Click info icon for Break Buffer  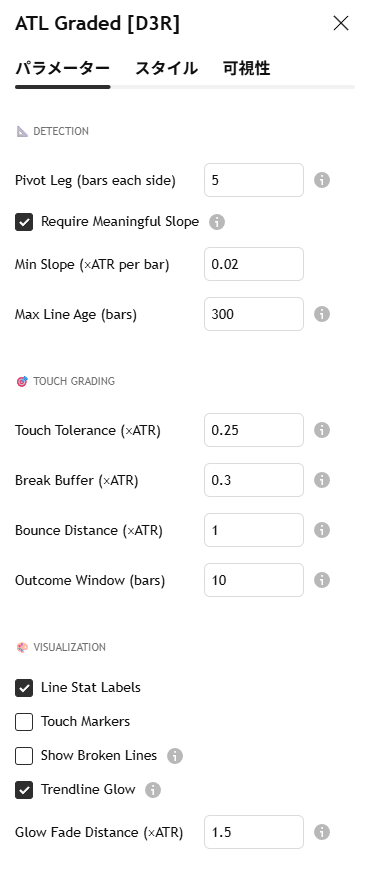click(322, 480)
